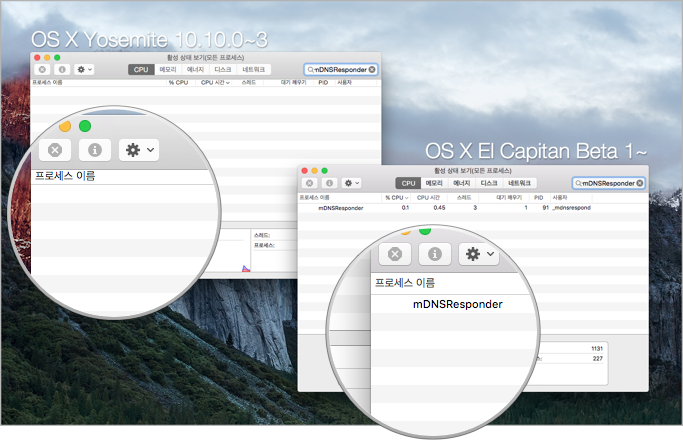
Task: Select CPU tab in Yosemite window
Action: tap(141, 69)
